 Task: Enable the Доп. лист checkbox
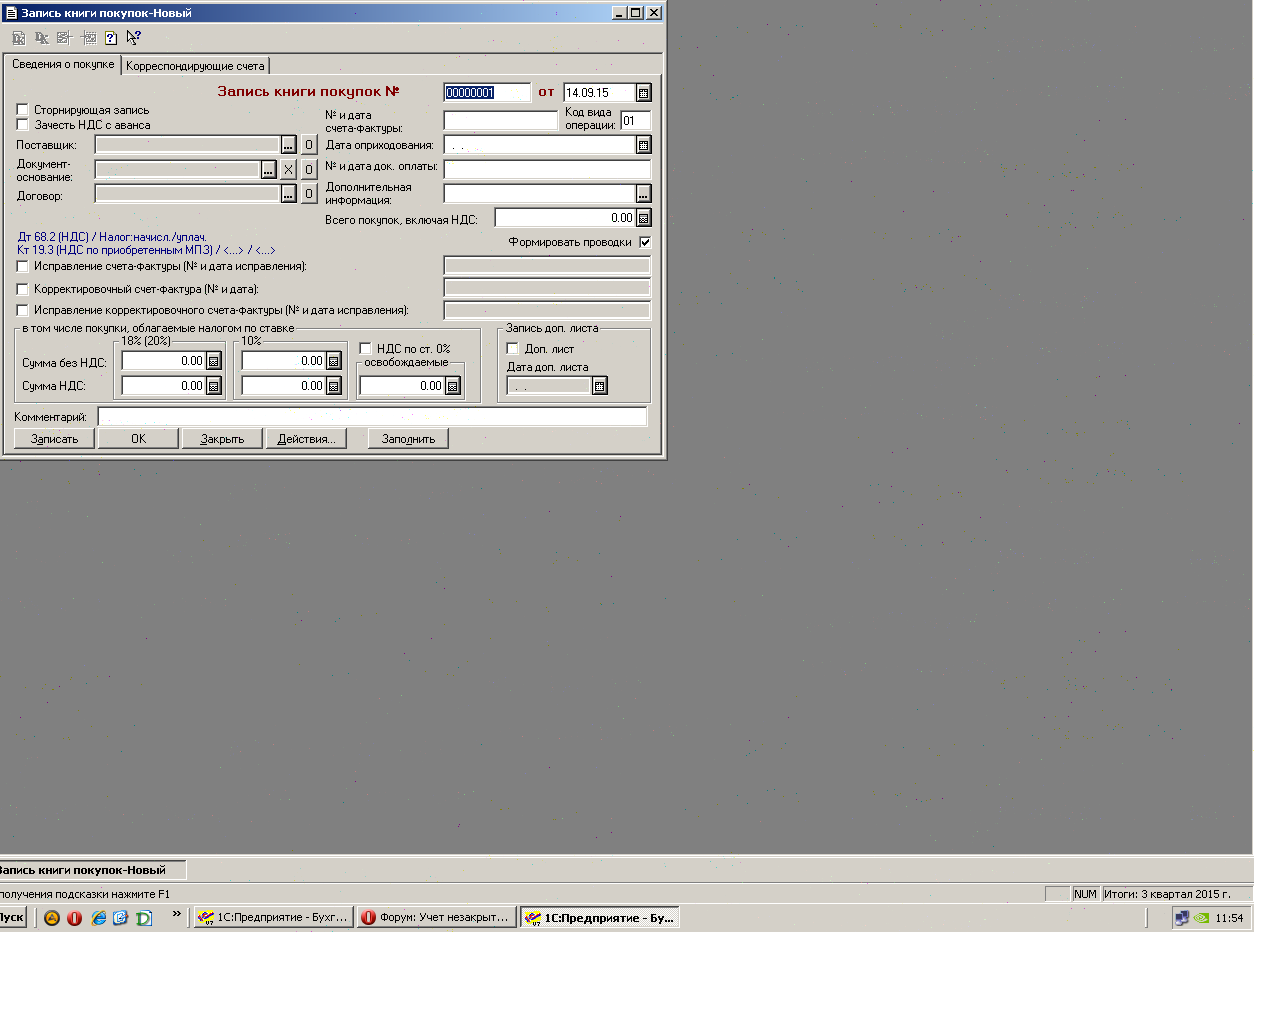pos(513,349)
